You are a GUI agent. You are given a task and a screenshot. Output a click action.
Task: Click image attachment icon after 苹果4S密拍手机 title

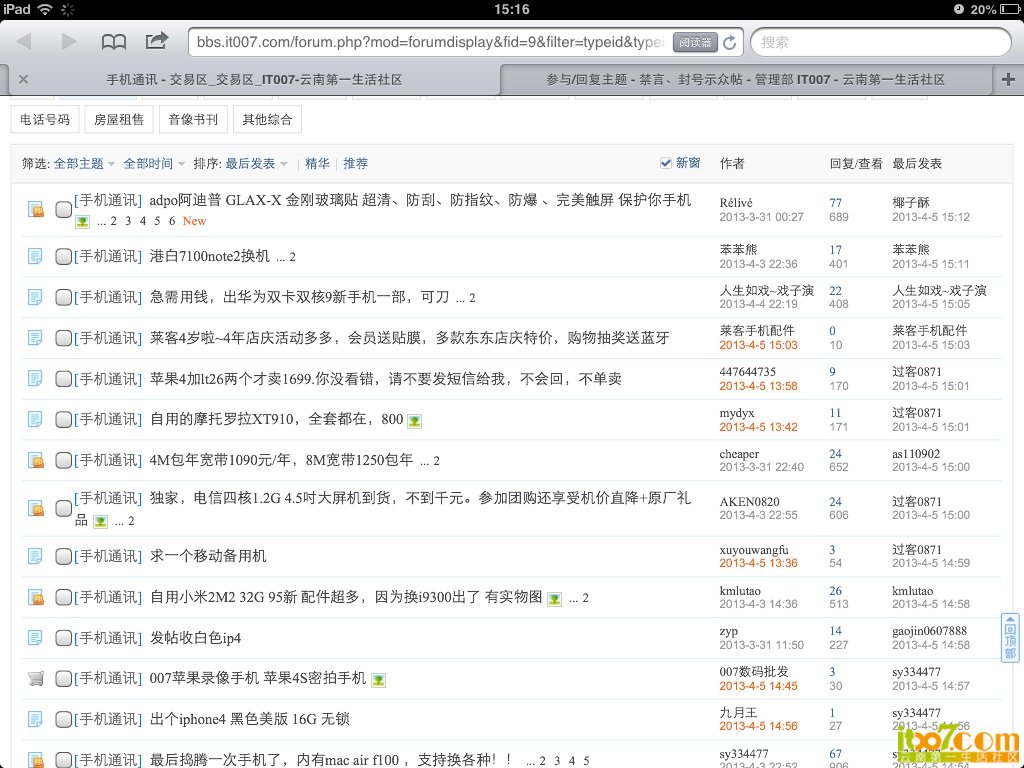point(378,680)
